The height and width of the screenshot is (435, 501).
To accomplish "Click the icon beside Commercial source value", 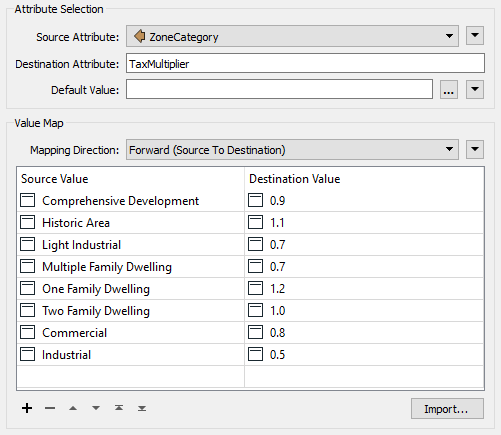I will pyautogui.click(x=27, y=332).
